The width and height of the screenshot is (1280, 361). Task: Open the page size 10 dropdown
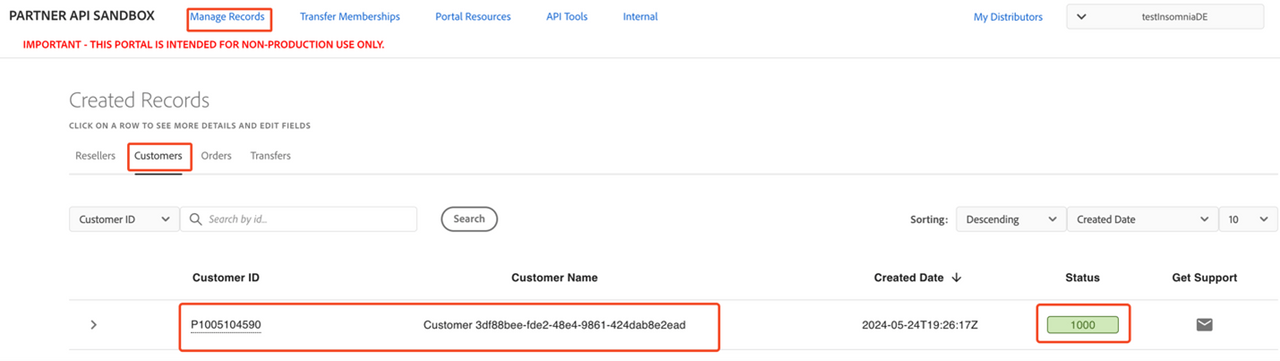(1248, 219)
